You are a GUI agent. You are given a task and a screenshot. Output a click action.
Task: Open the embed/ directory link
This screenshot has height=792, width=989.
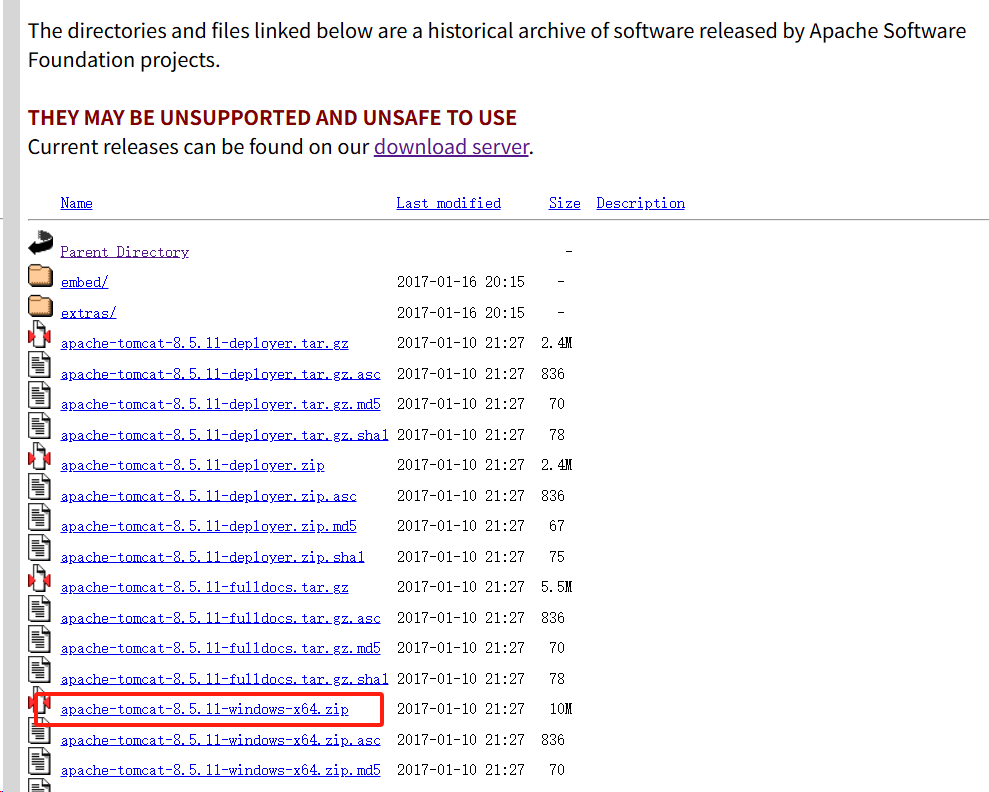click(85, 282)
